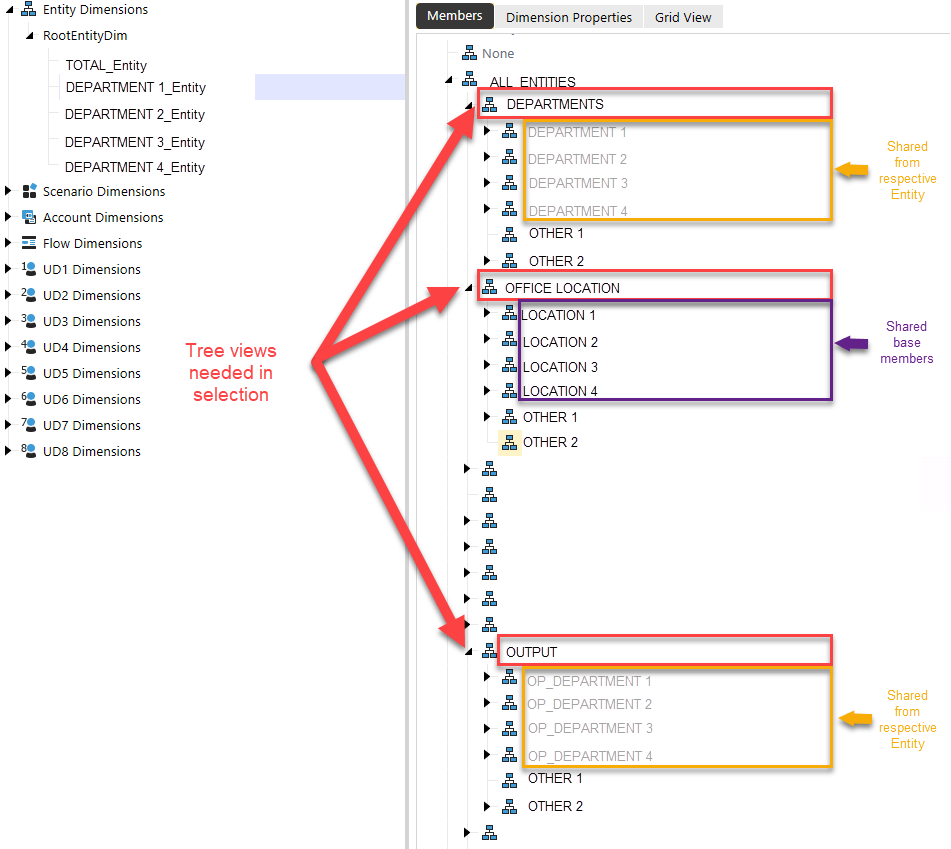Click the Members button
Viewport: 951px width, 849px height.
(454, 16)
